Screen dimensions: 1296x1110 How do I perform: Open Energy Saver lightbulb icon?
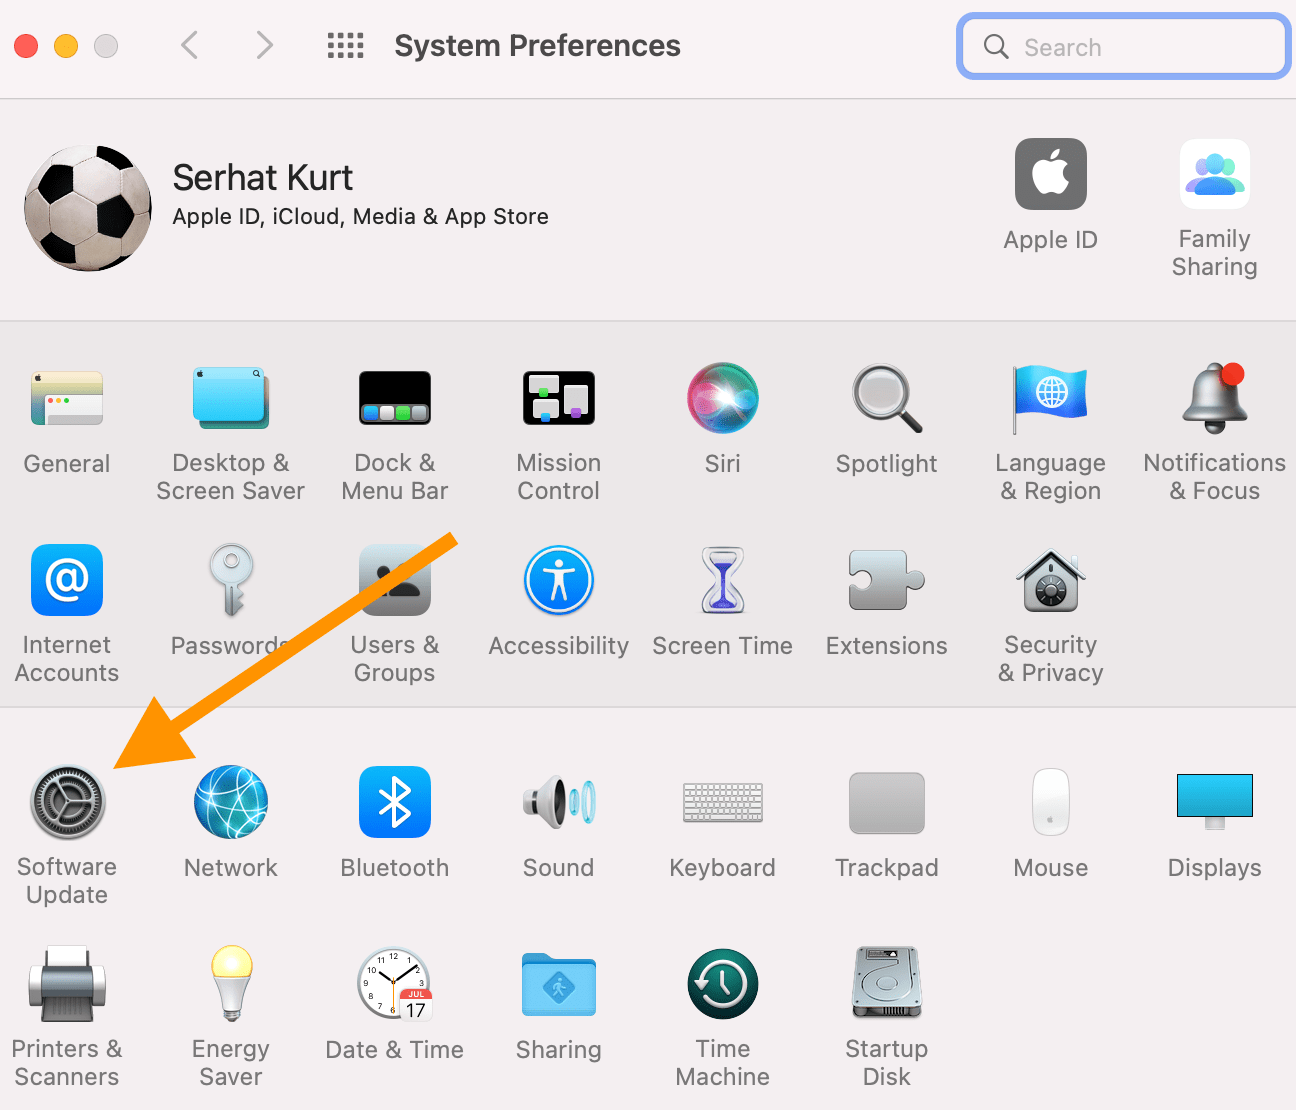(x=231, y=984)
